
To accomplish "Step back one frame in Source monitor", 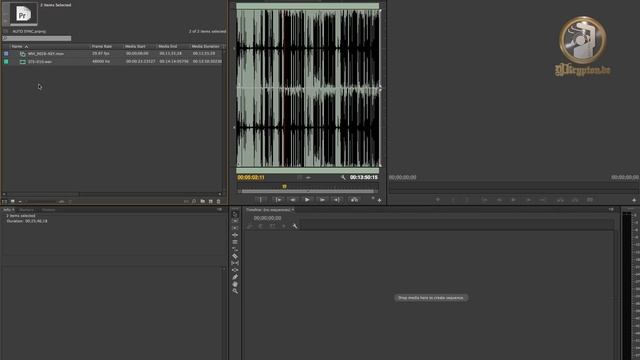I will (x=293, y=200).
